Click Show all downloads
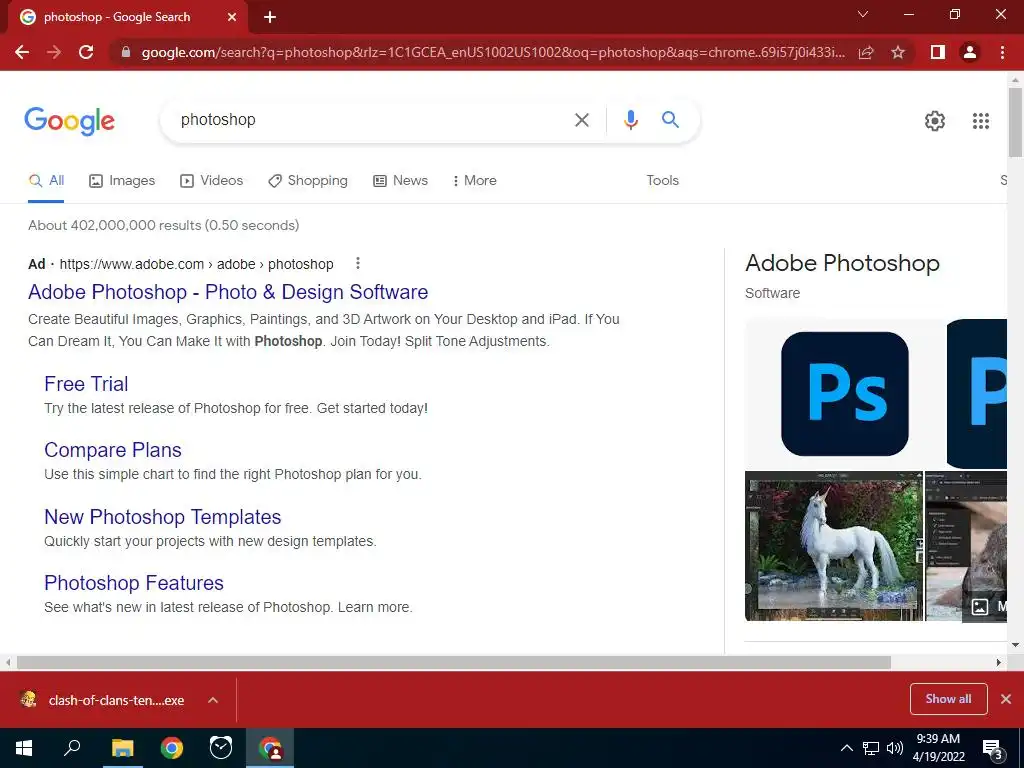1024x768 pixels. [x=948, y=699]
